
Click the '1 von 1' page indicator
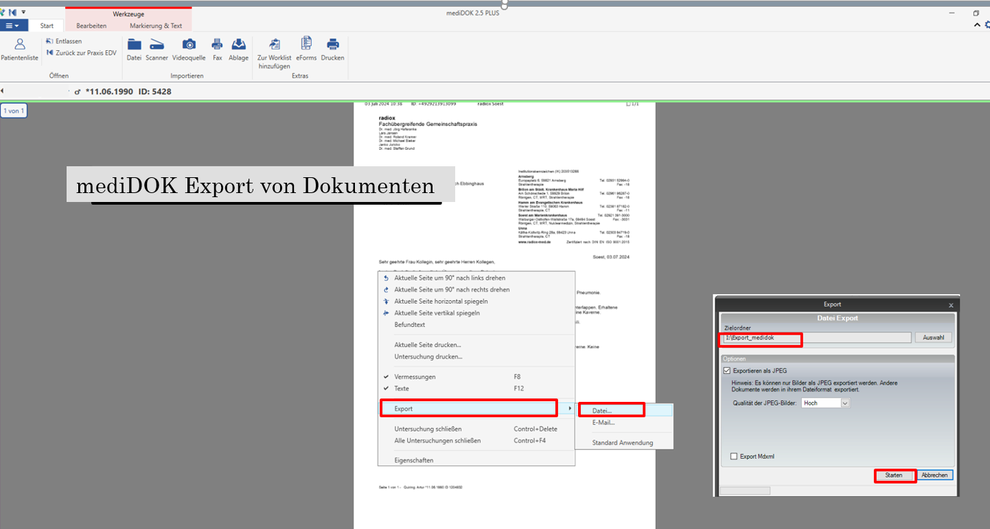[14, 111]
